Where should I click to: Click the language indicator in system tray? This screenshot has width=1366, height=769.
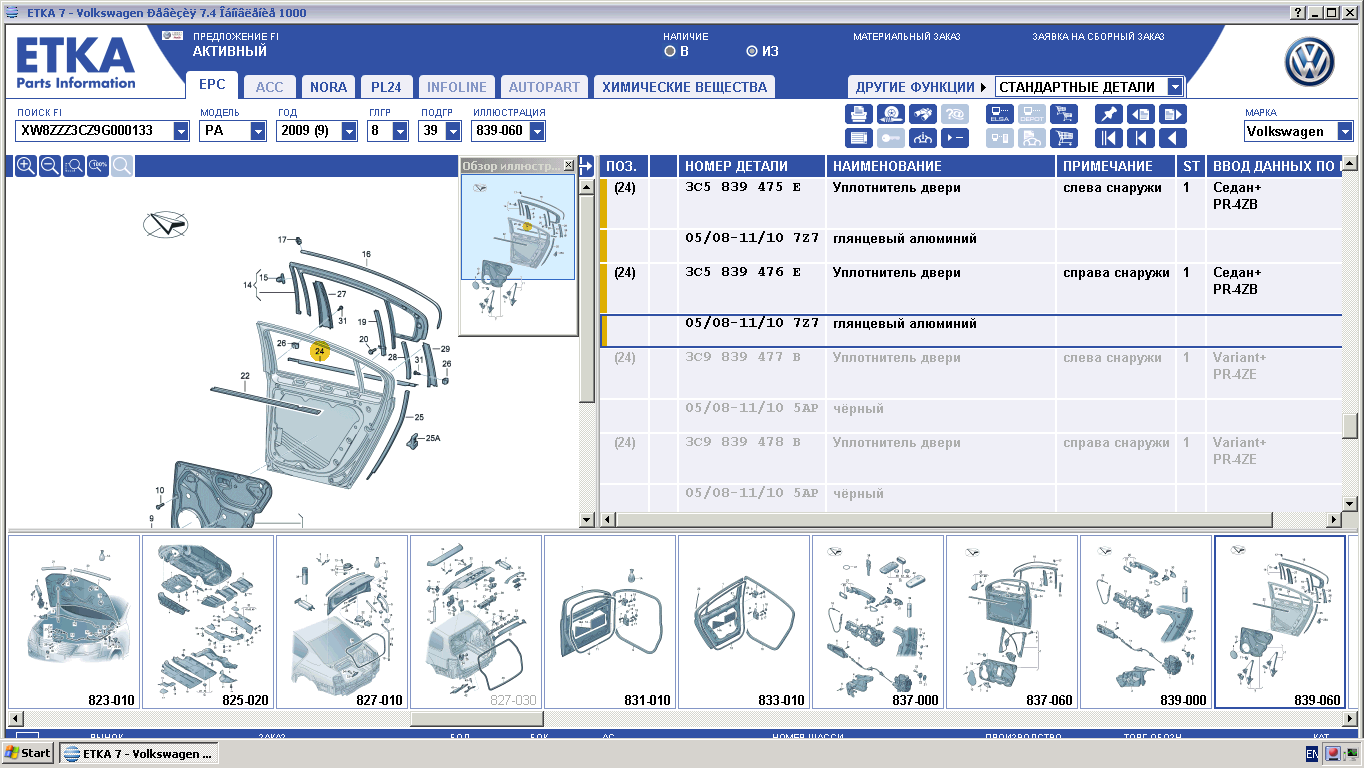[1312, 753]
